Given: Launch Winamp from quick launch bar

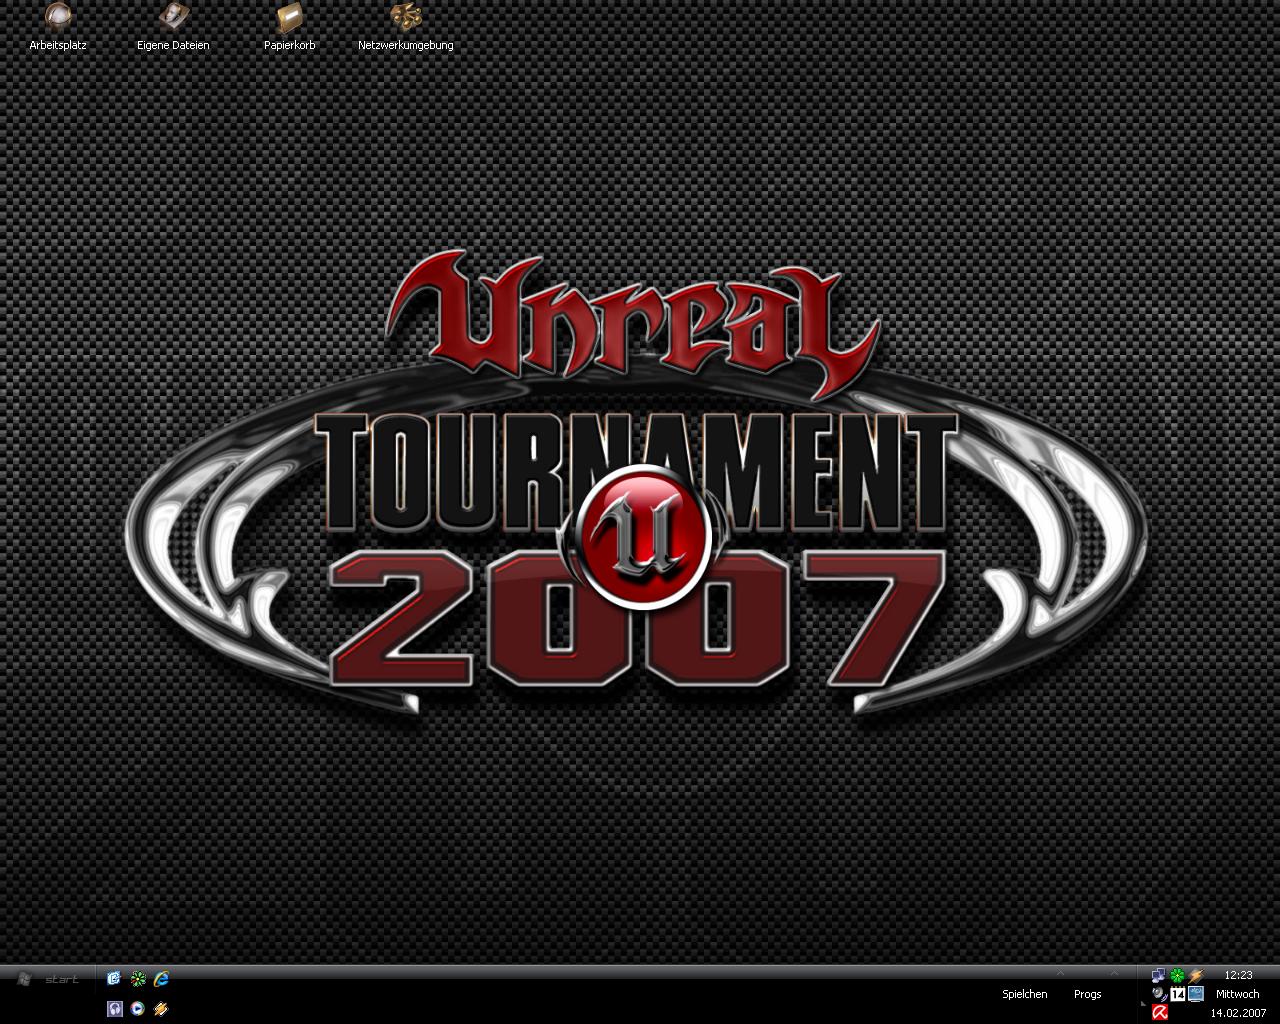Looking at the screenshot, I should [x=161, y=1009].
